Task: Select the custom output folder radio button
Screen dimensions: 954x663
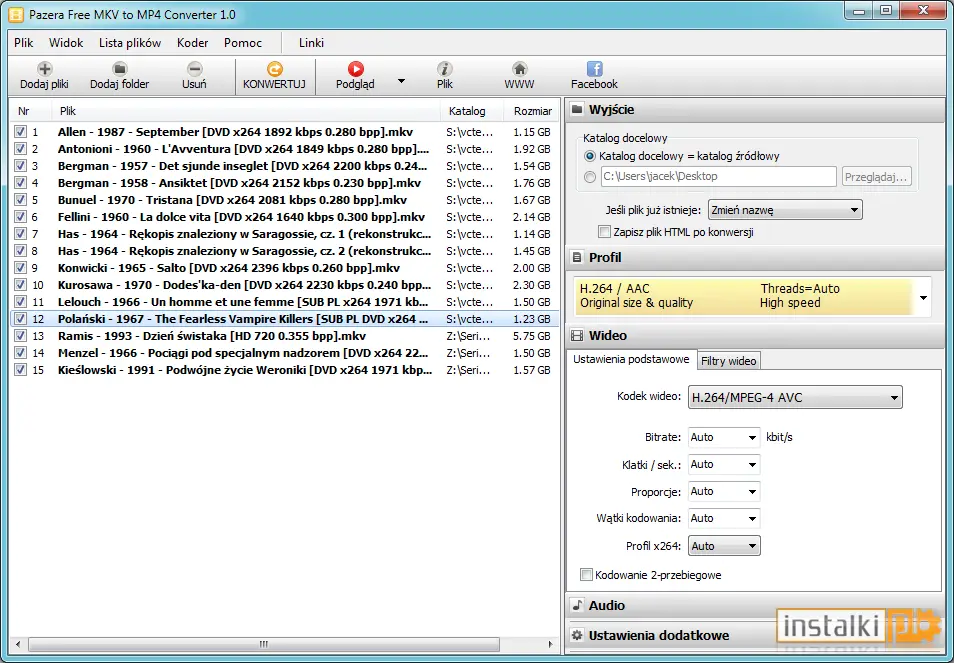Action: [x=590, y=177]
